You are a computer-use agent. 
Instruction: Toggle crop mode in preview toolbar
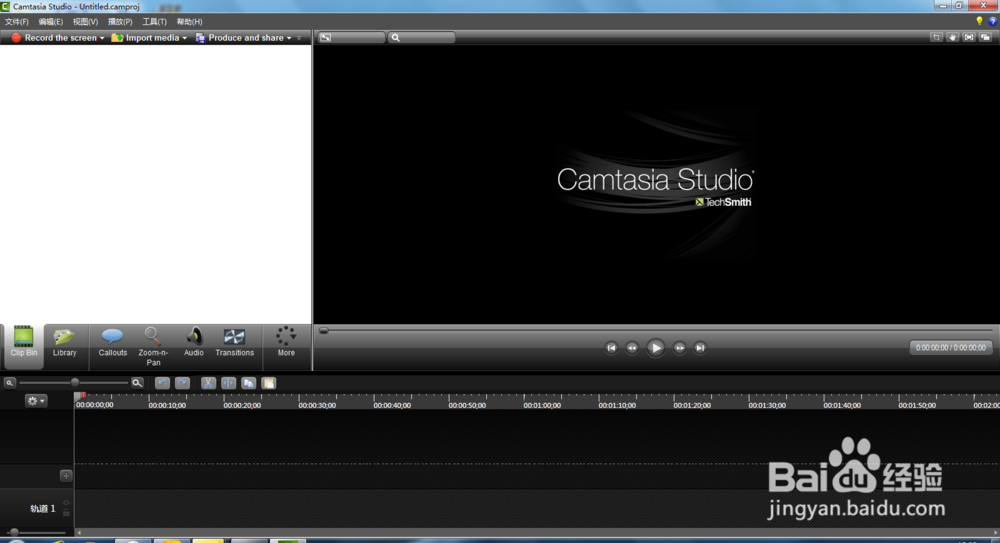[x=936, y=38]
